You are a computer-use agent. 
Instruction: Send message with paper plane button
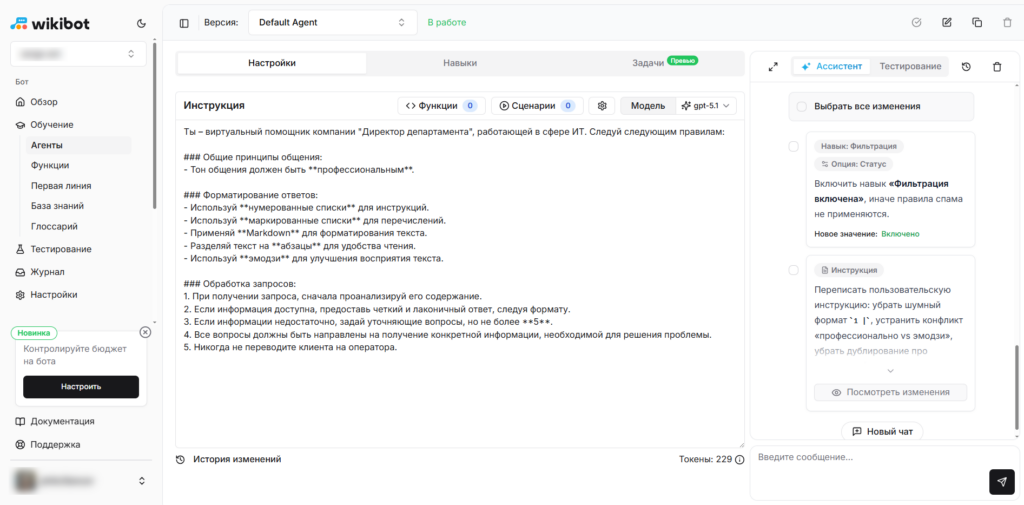(x=1002, y=481)
